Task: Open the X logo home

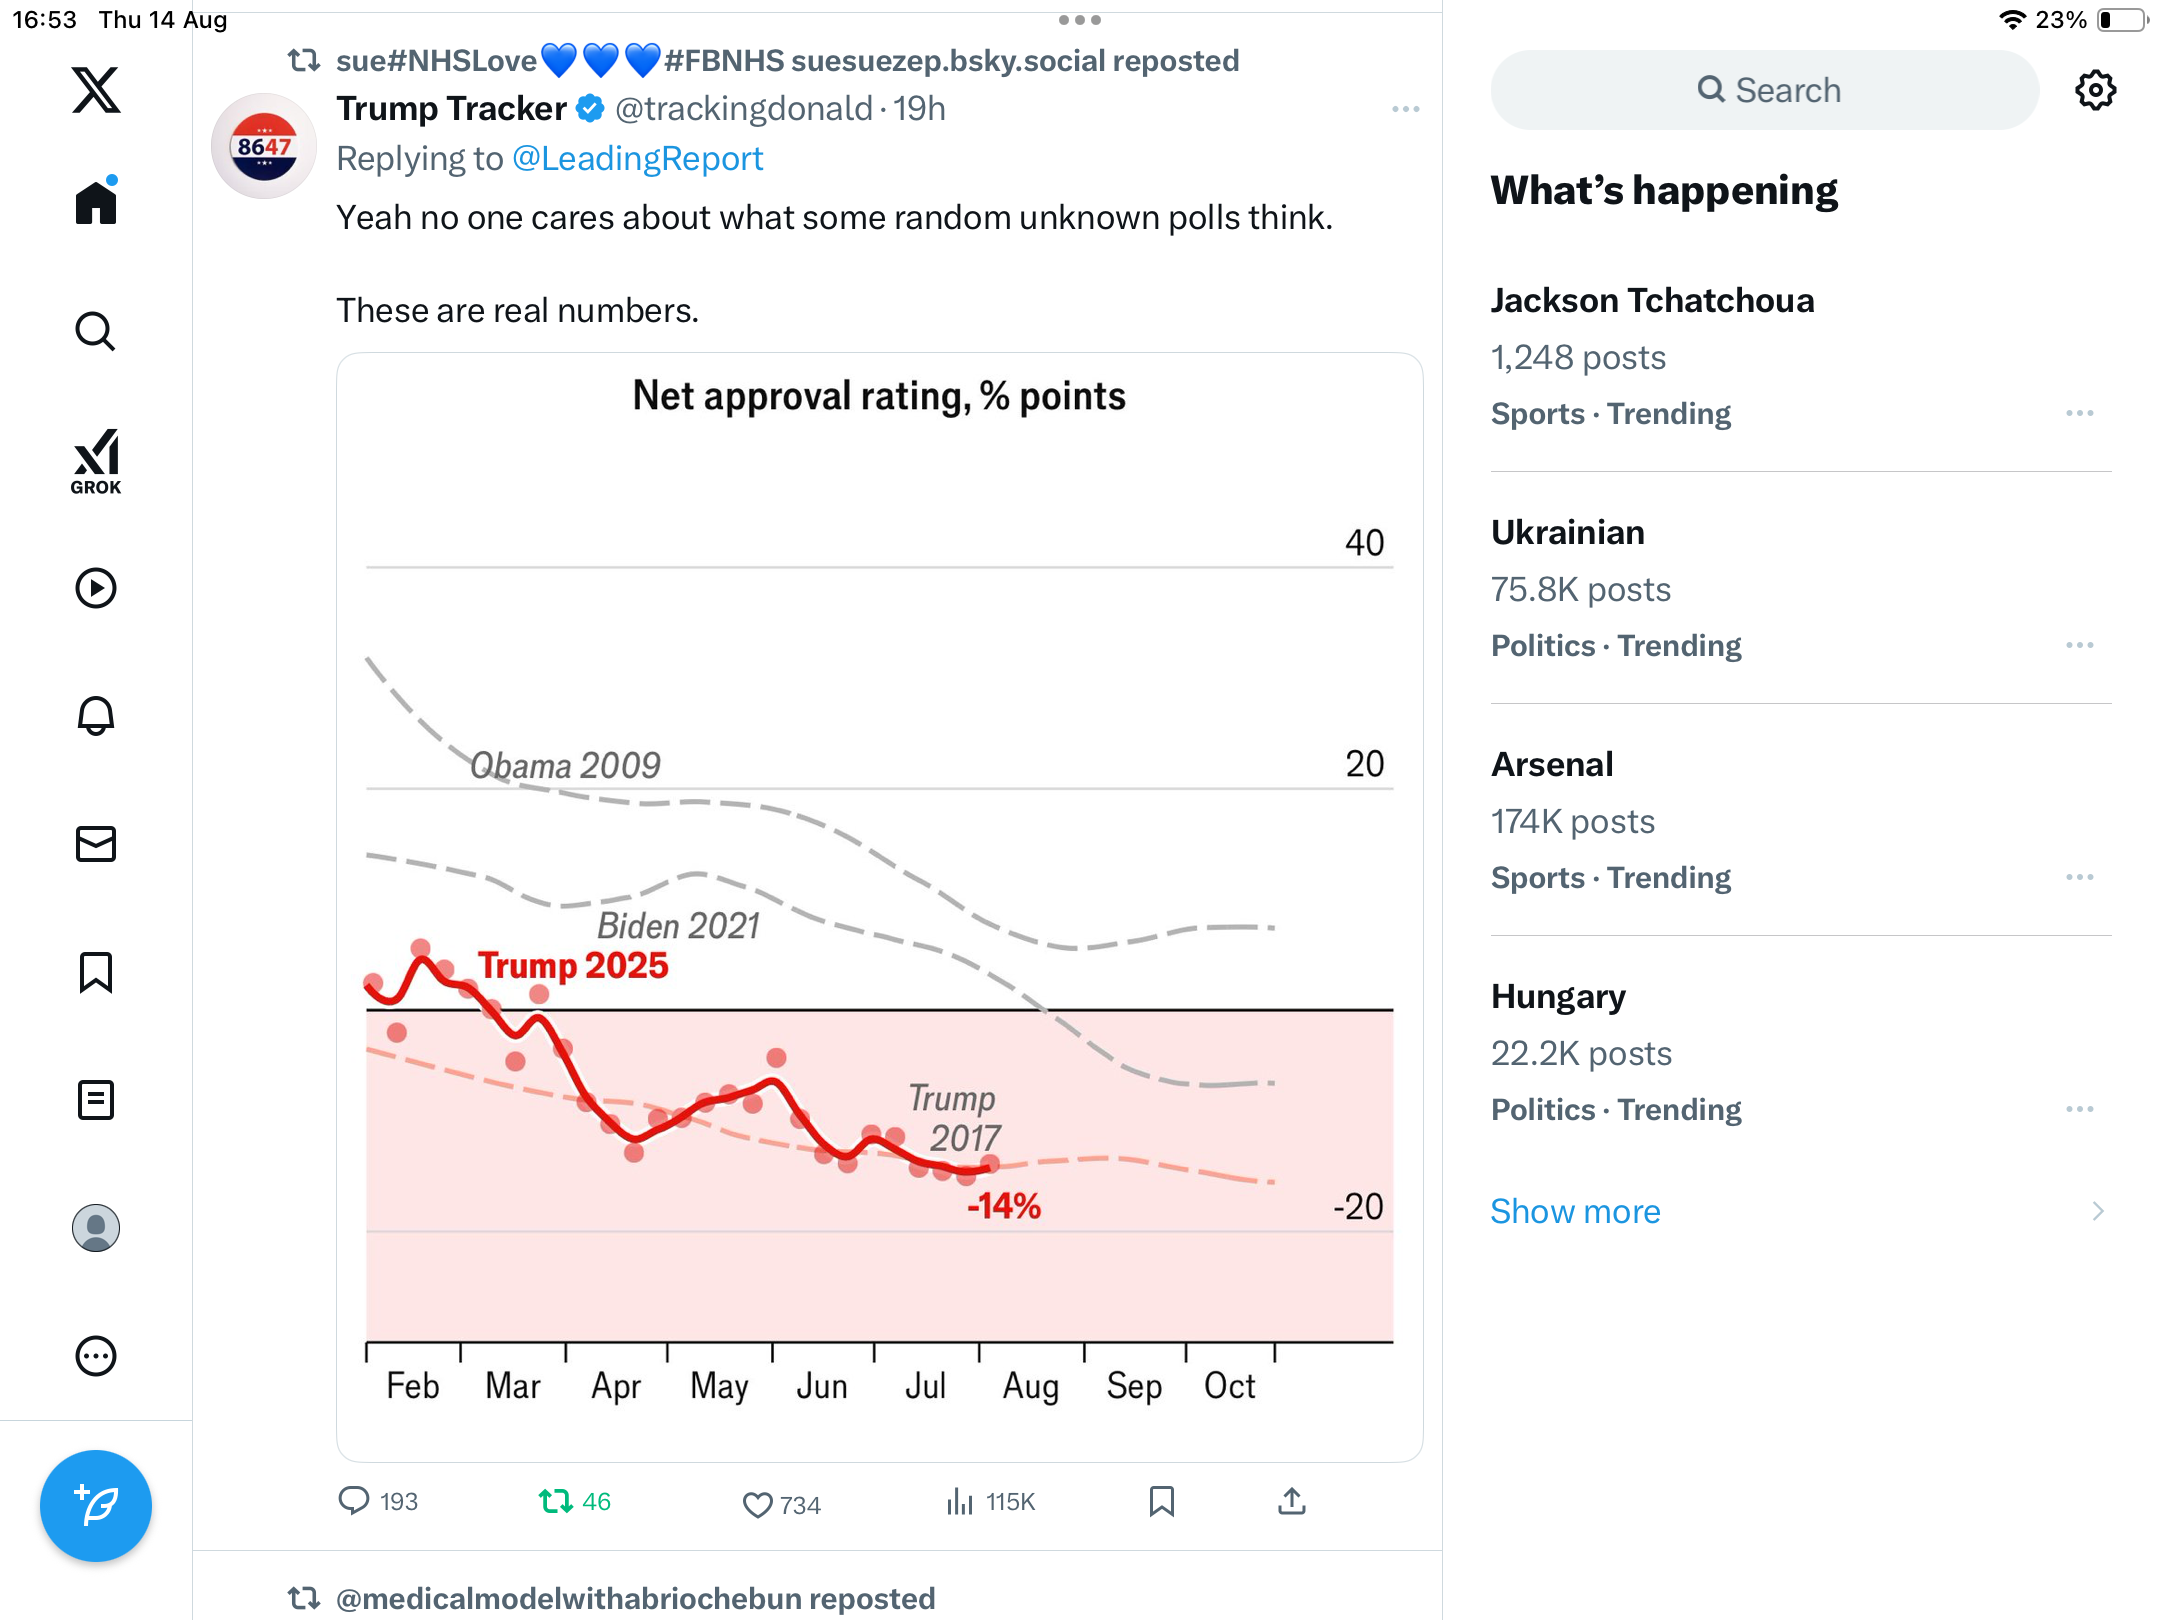Action: (96, 90)
